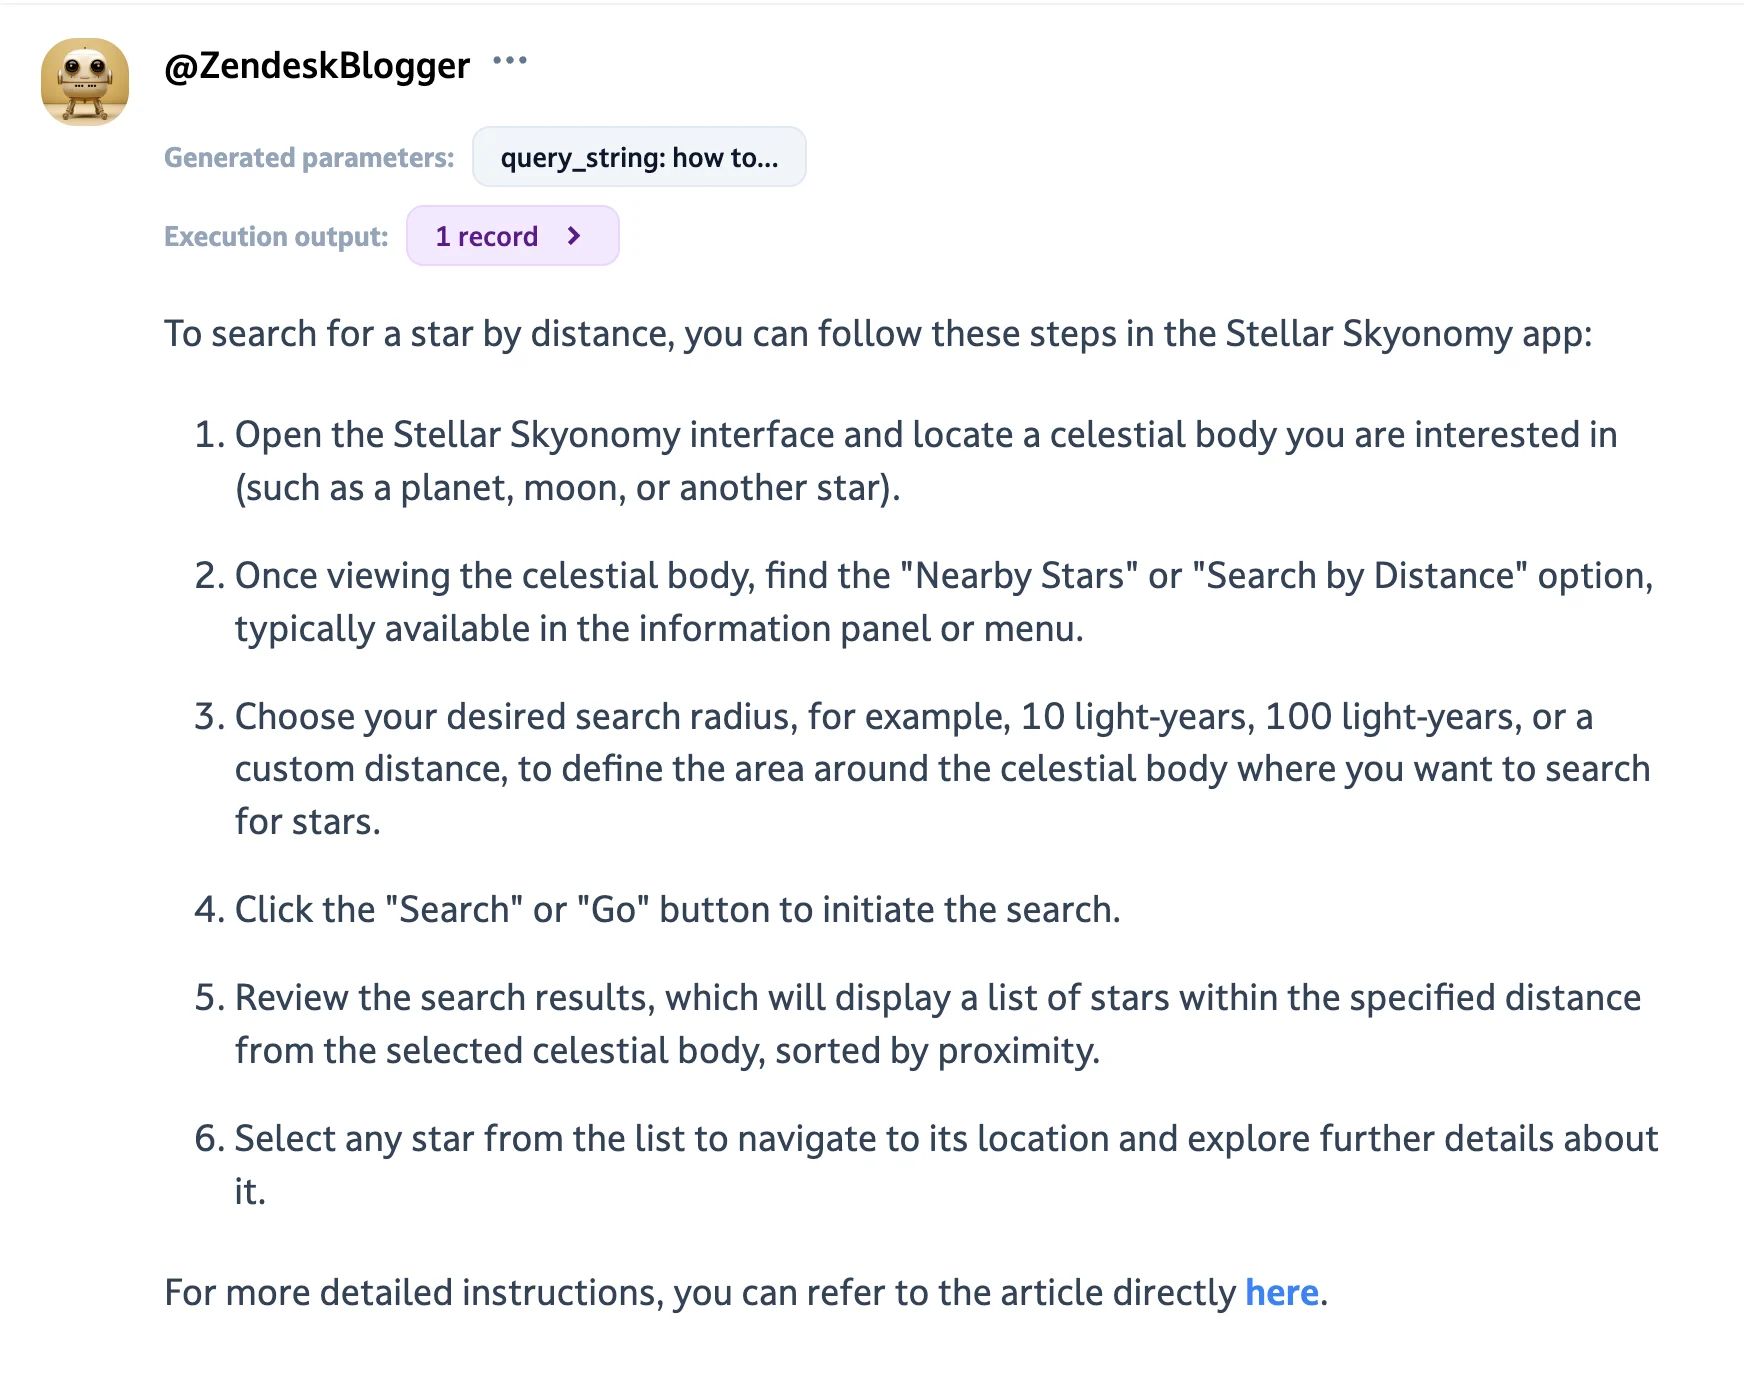Image resolution: width=1744 pixels, height=1382 pixels.
Task: Click the truncated query_string value
Action: click(x=640, y=156)
